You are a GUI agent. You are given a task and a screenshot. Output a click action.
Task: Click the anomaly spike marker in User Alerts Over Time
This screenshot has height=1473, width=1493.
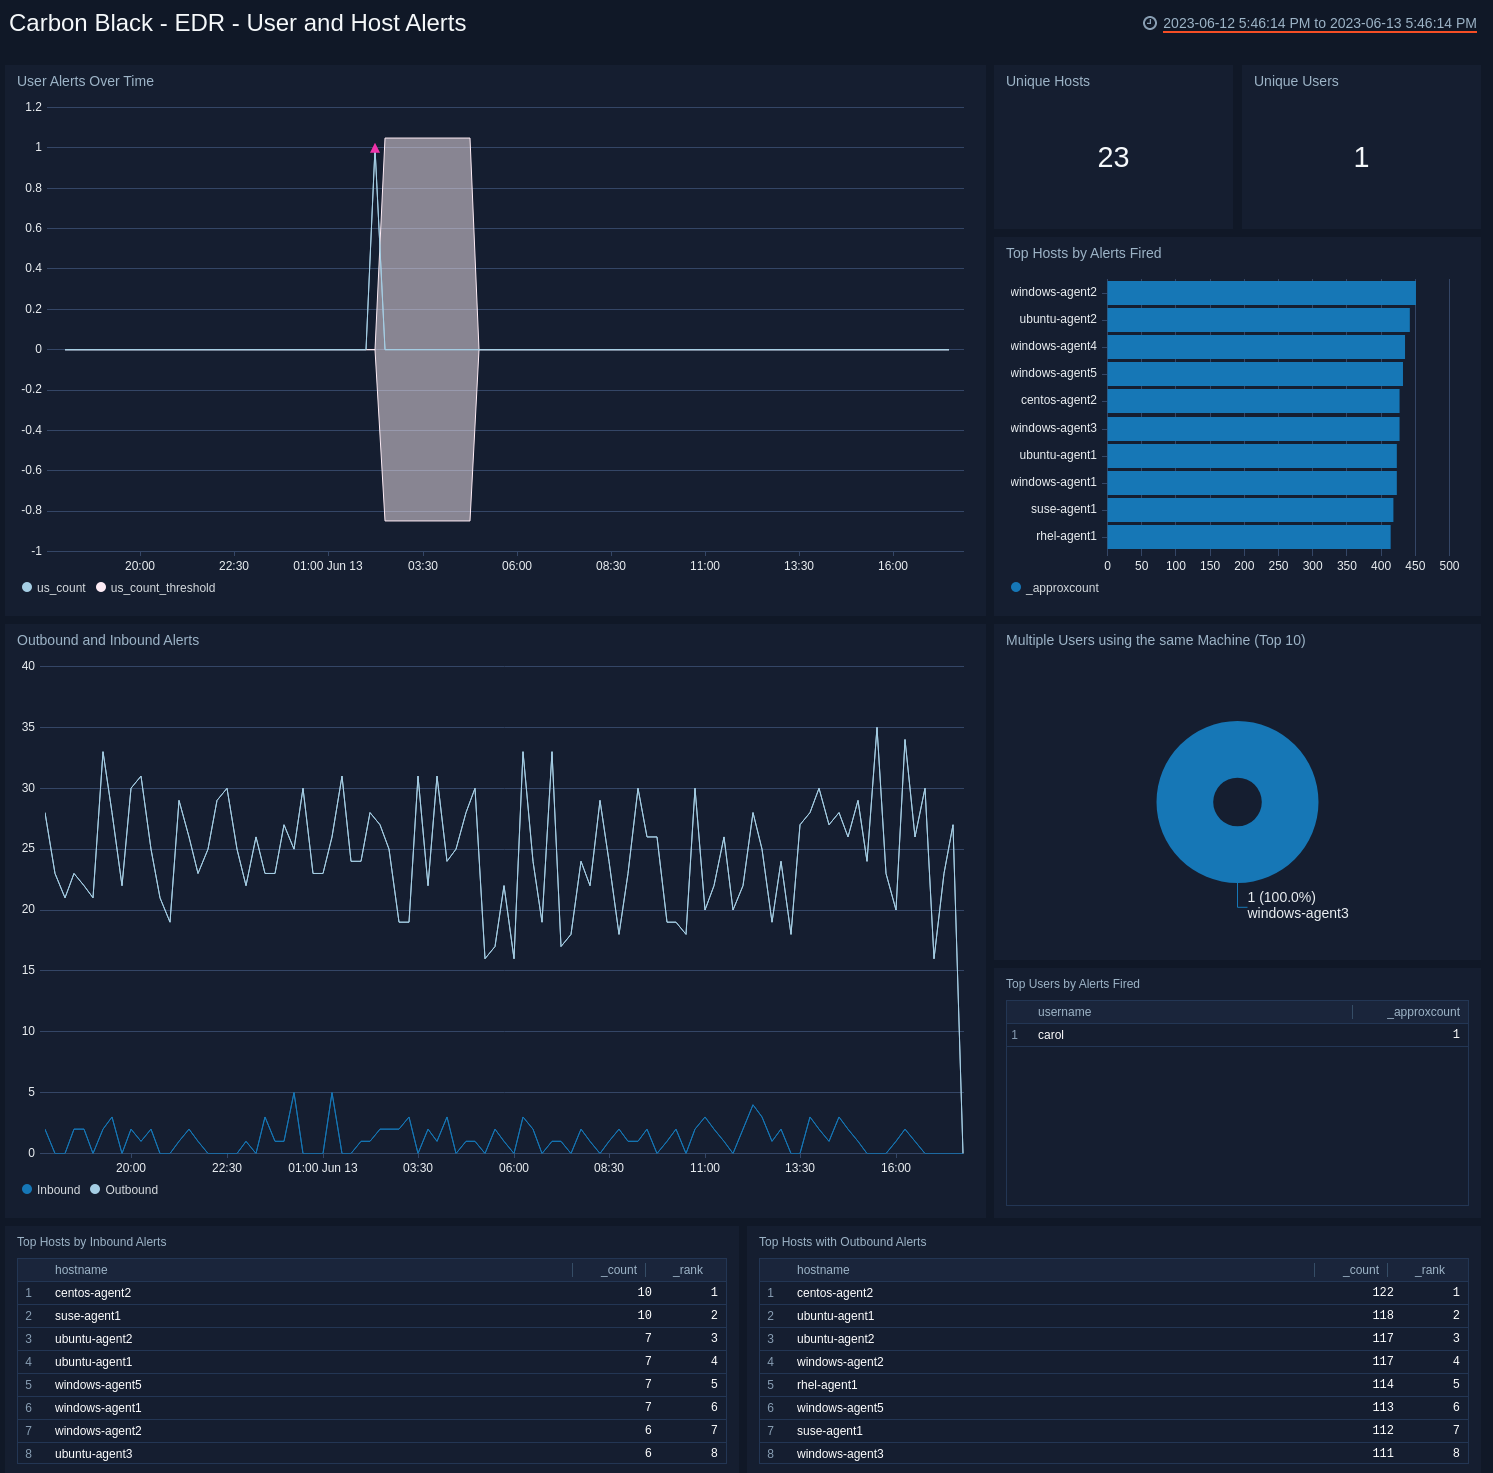click(x=375, y=147)
